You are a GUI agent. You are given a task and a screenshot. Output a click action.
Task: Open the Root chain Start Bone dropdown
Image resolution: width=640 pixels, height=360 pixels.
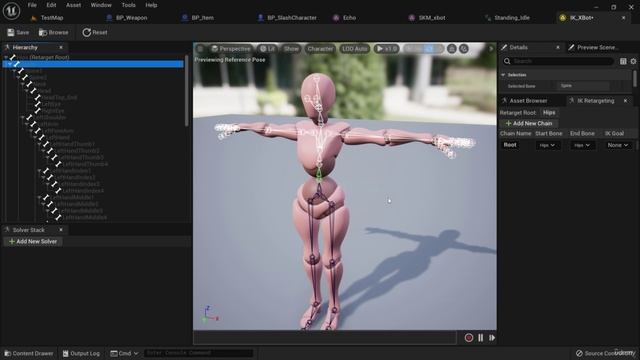(547, 145)
